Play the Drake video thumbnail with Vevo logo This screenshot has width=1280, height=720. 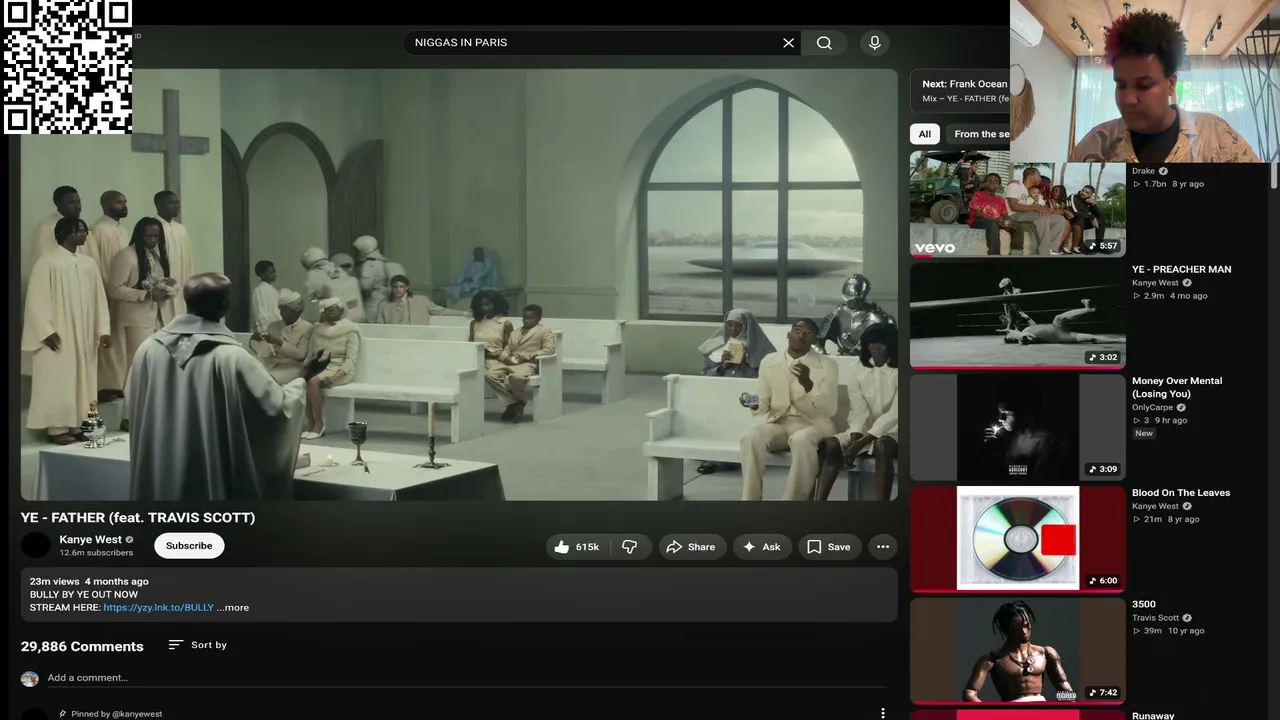(1017, 203)
